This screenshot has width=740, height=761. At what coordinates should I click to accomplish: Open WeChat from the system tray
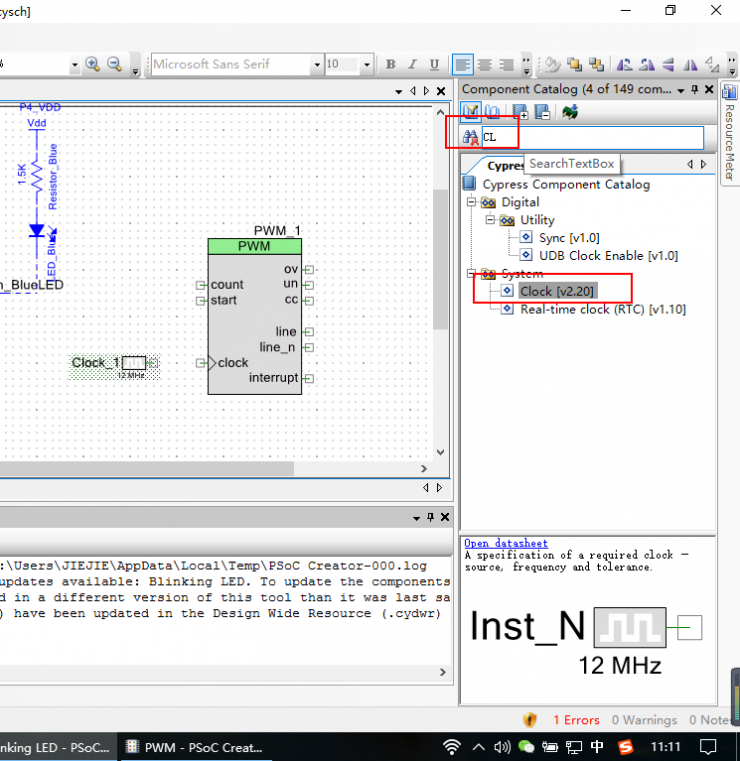click(x=527, y=747)
